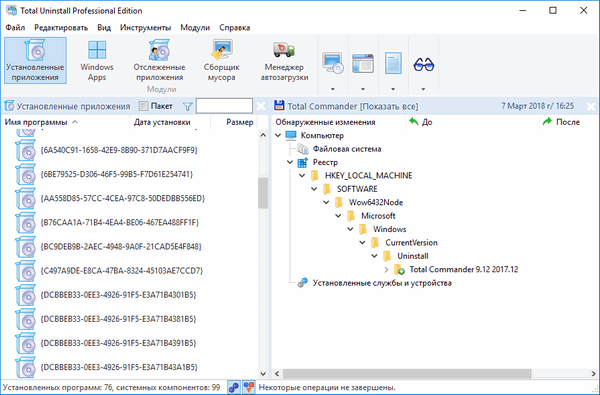Select program {C497A9DE-E8CA-47BA-8324-45103AE7CCD7}
The width and height of the screenshot is (600, 395).
(121, 271)
